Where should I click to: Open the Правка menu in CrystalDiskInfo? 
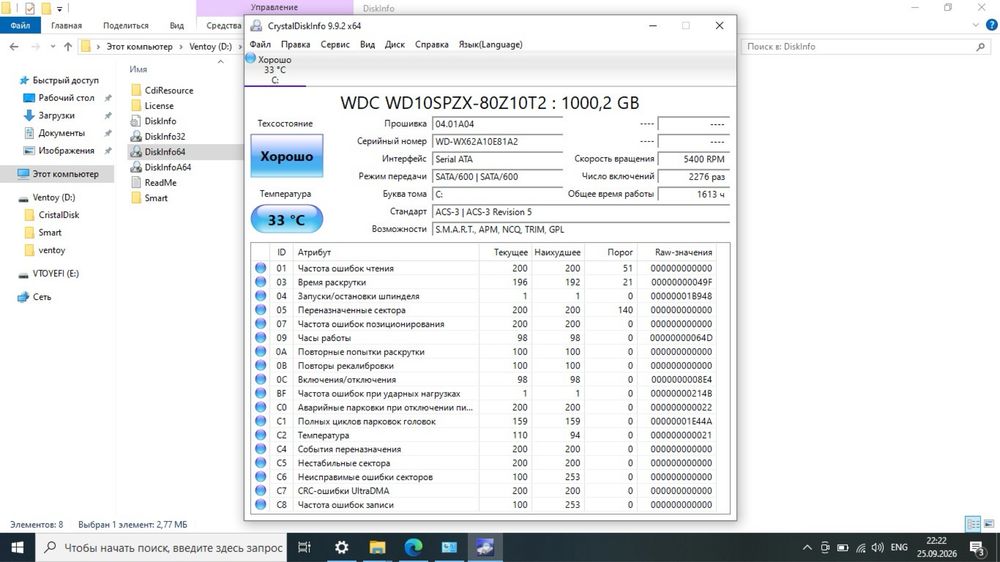(x=295, y=45)
